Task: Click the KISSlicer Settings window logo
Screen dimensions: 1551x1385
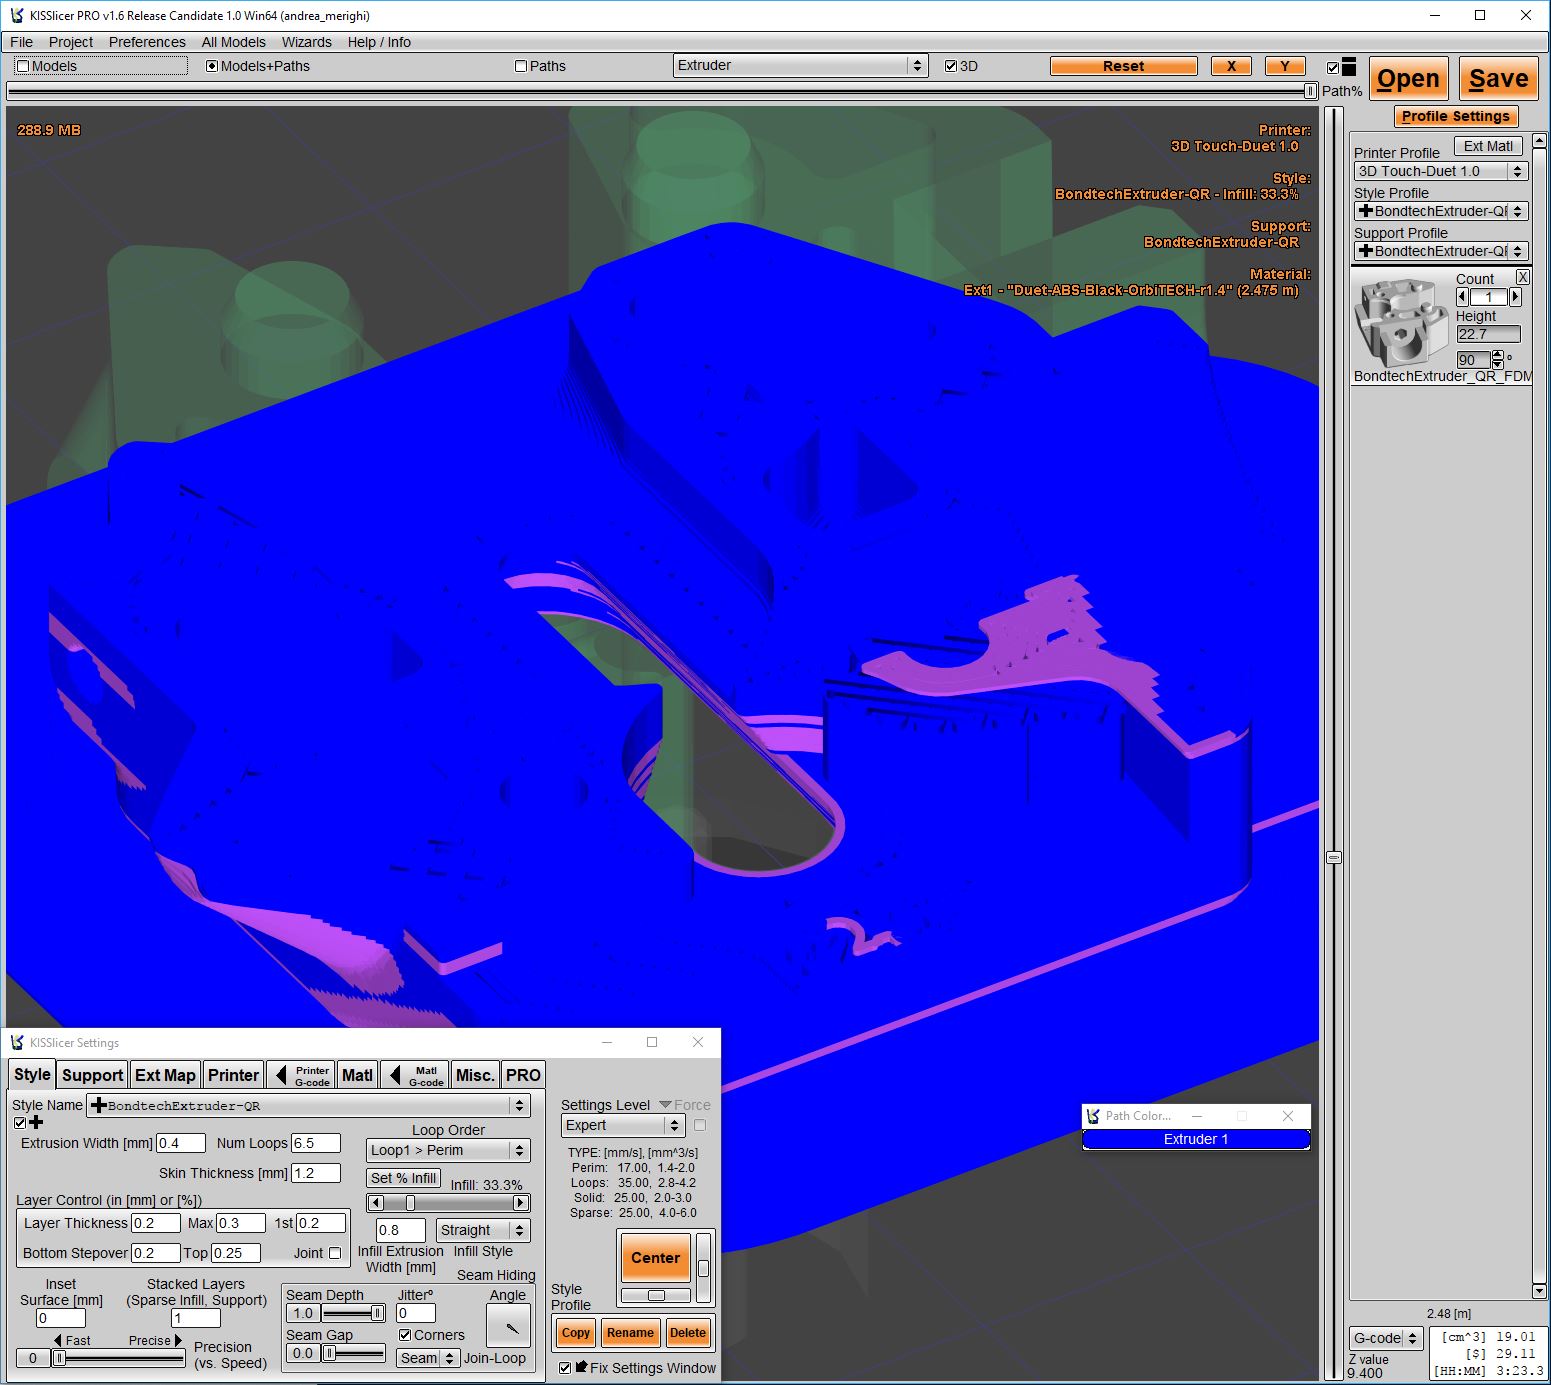Action: [x=16, y=1042]
